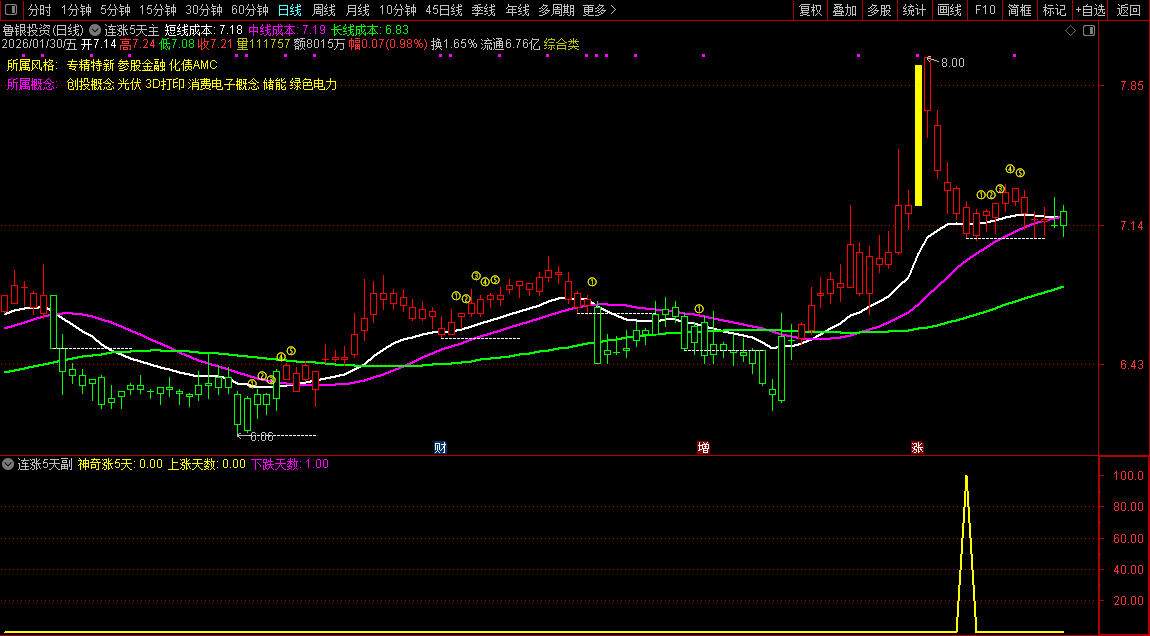Click the 神奇涨5天: 0.00 indicator value
The image size is (1150, 636).
120,464
